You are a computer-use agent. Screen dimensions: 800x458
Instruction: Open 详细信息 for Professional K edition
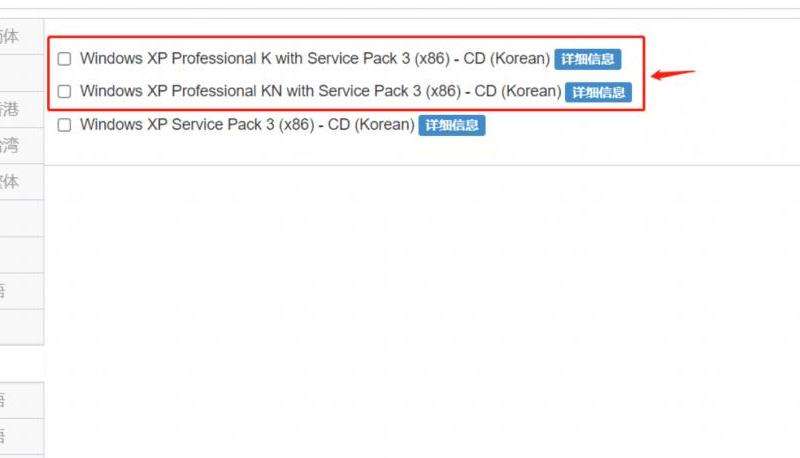588,59
